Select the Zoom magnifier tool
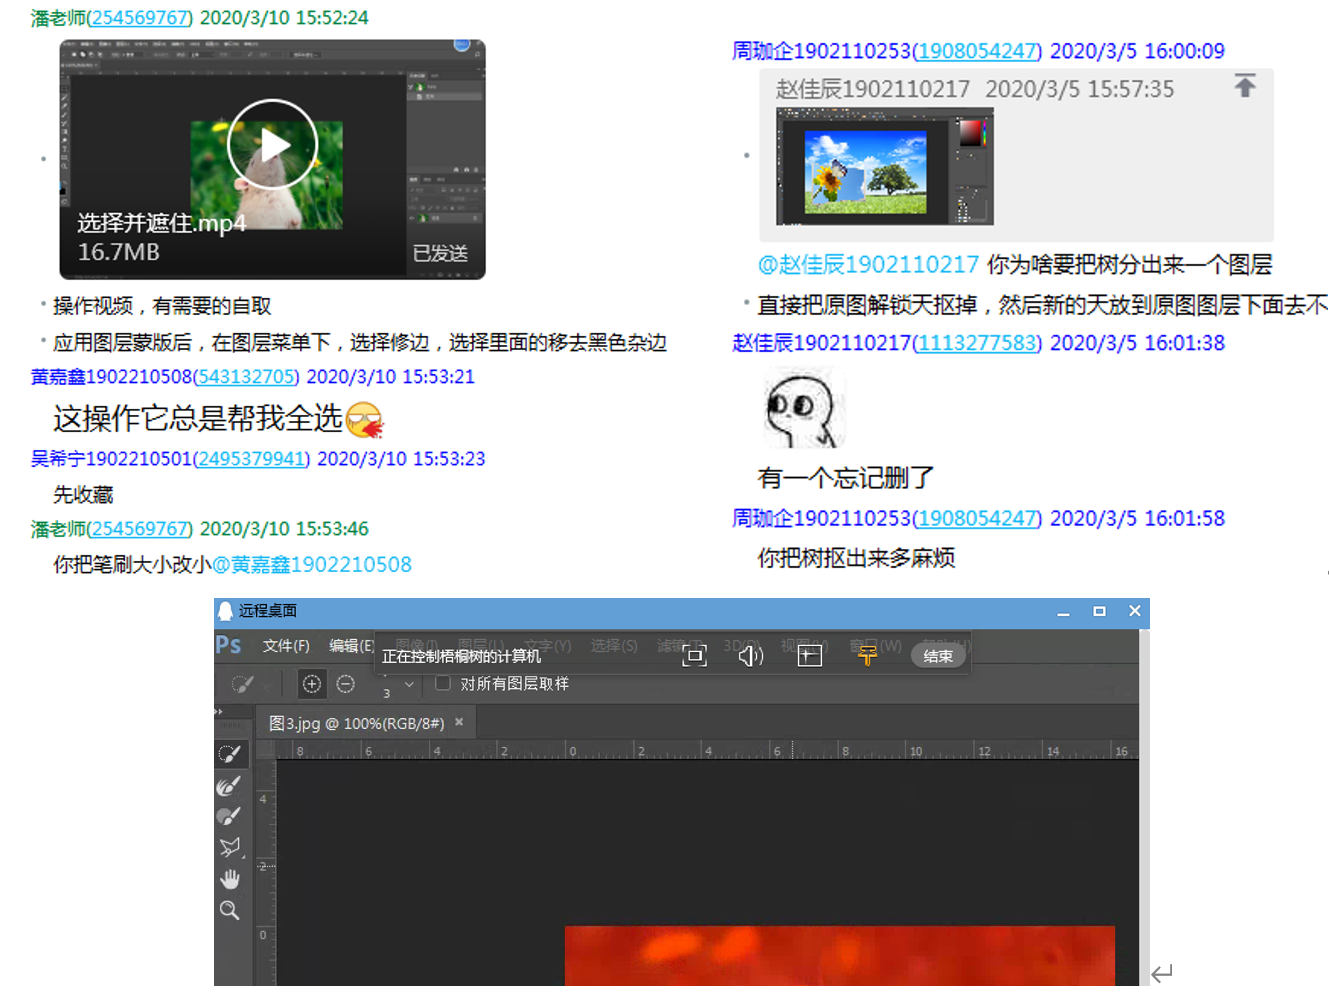Screen dimensions: 1329x993 (229, 910)
